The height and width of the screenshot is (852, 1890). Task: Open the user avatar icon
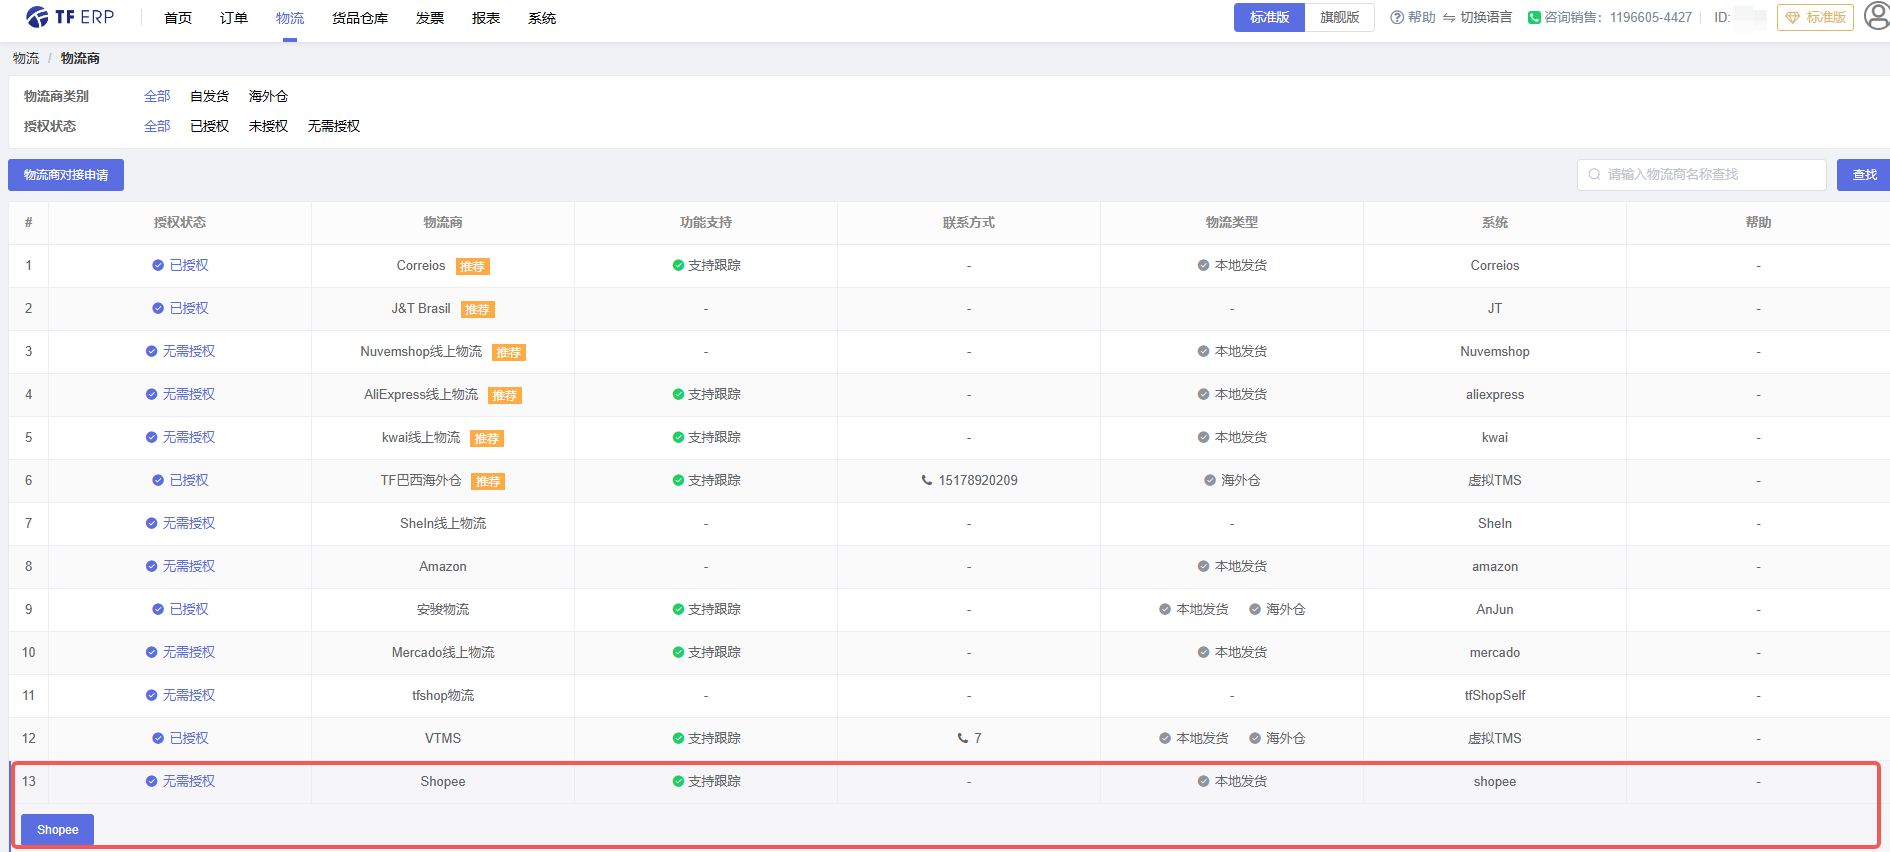tap(1877, 17)
